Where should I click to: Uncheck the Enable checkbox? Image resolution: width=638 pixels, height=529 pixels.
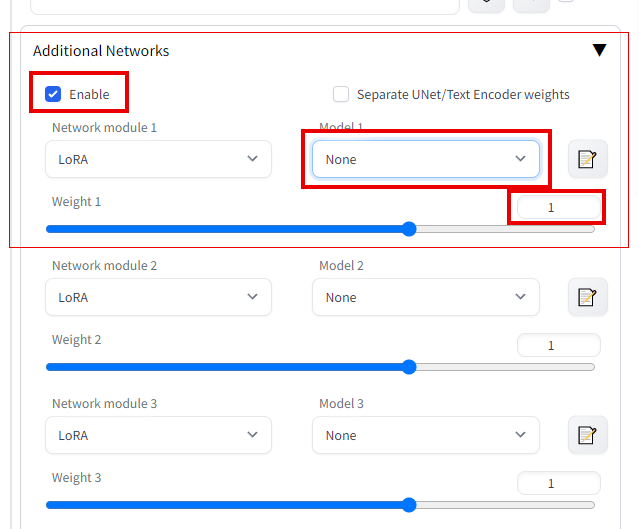click(53, 94)
